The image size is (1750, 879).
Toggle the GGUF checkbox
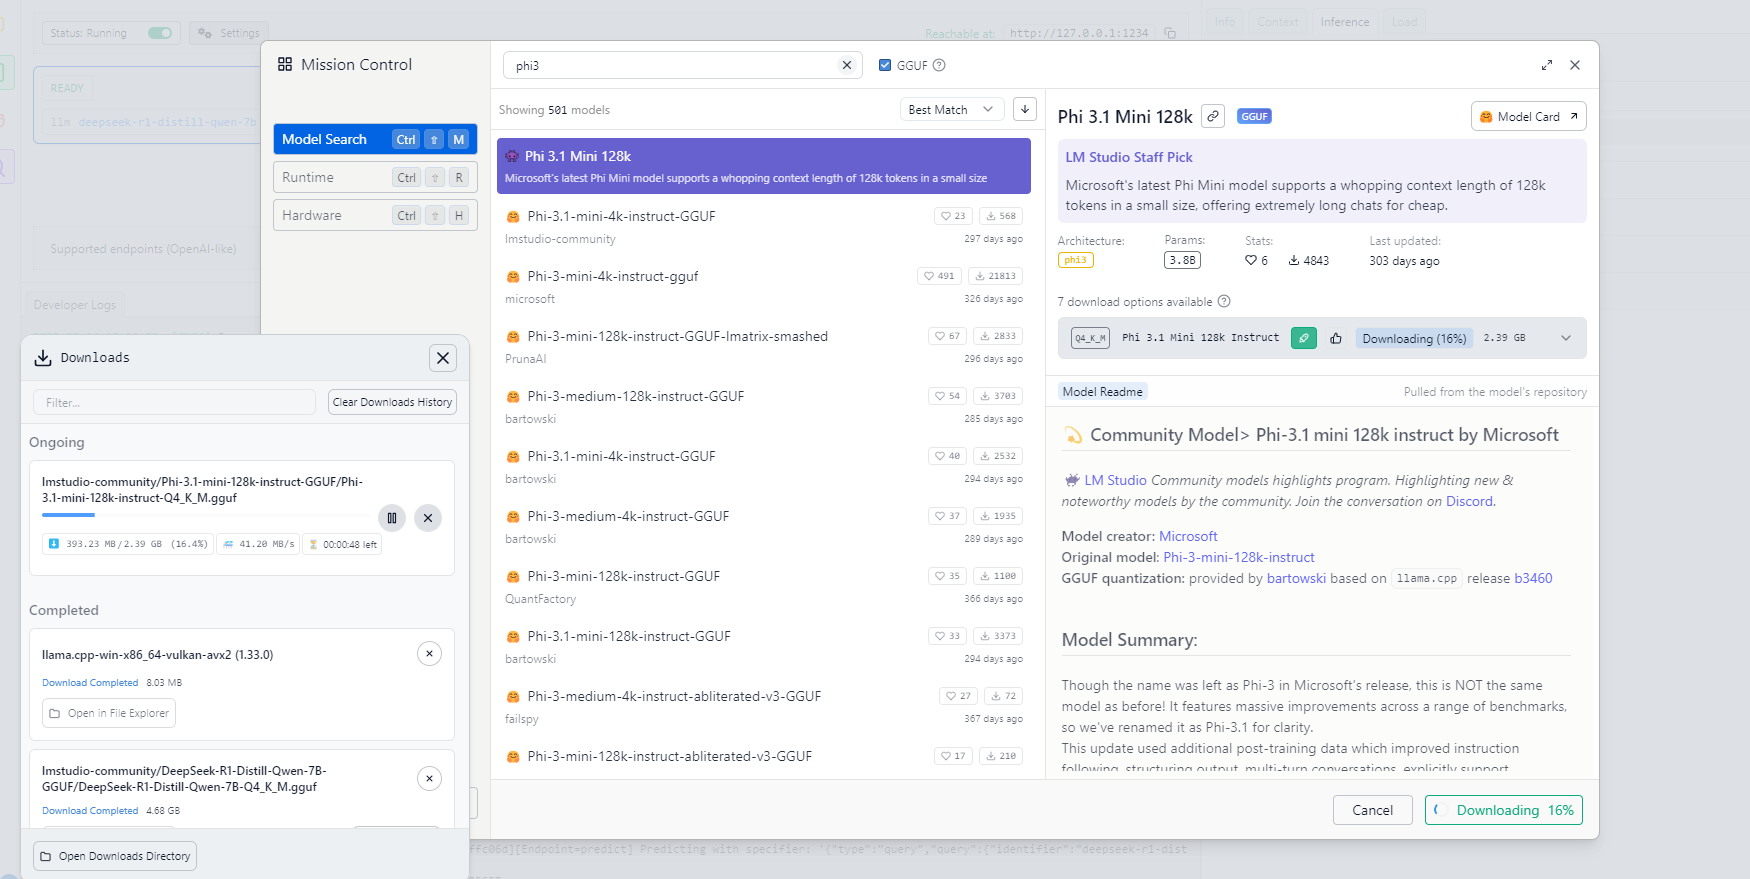[885, 65]
